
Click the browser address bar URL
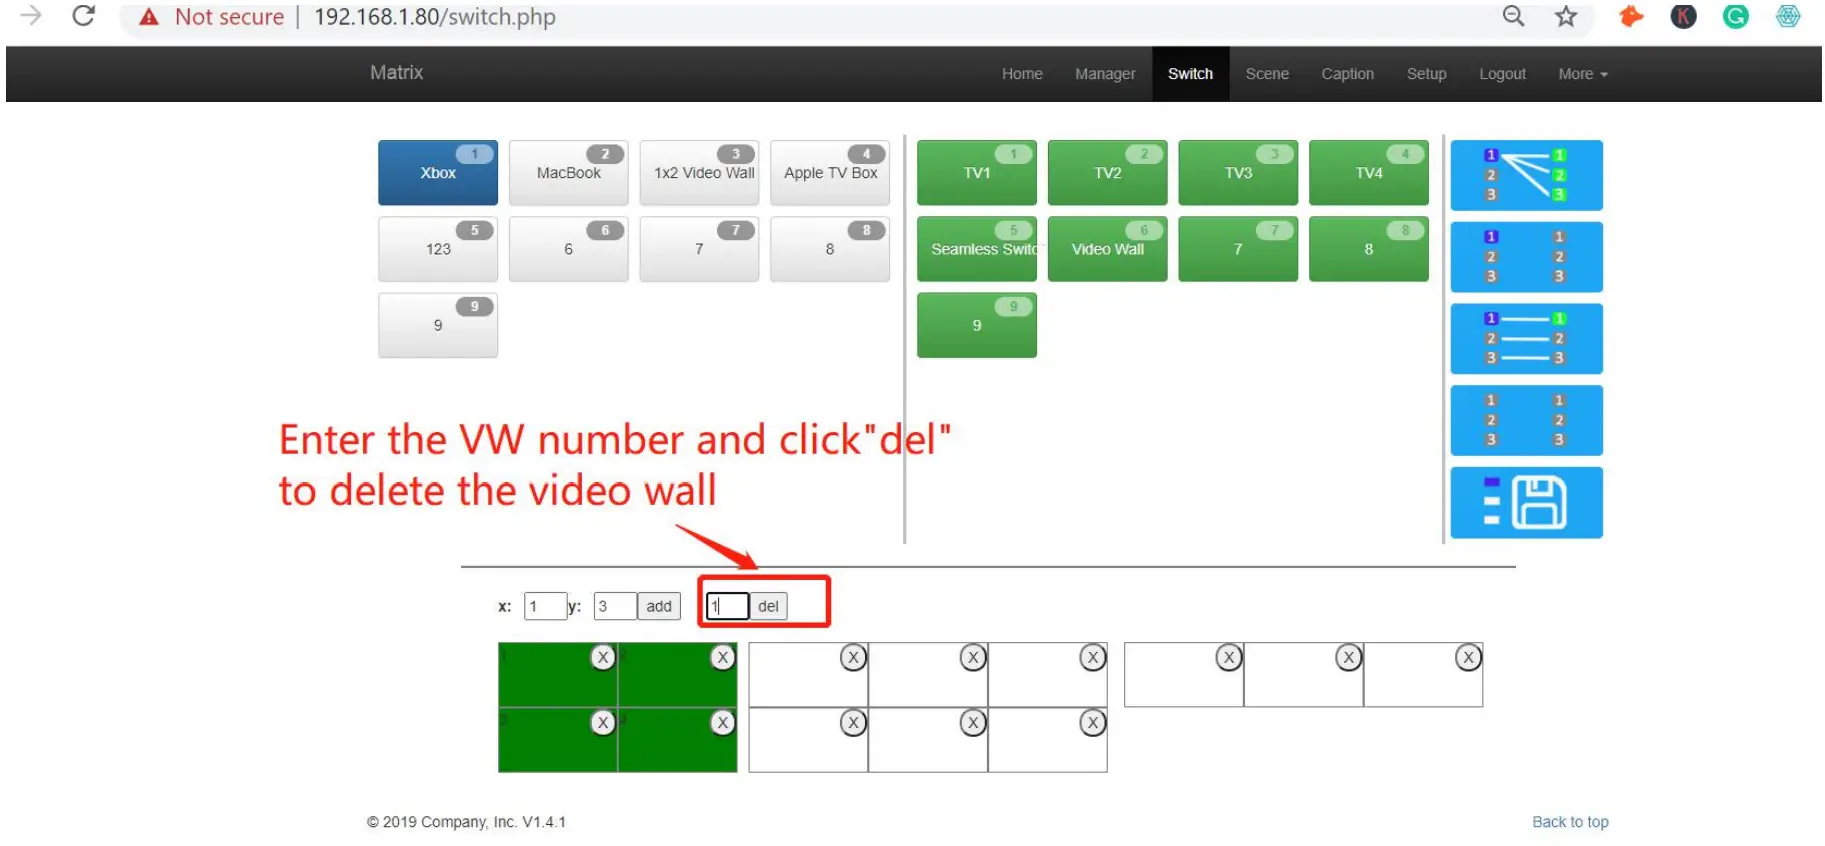pos(435,17)
